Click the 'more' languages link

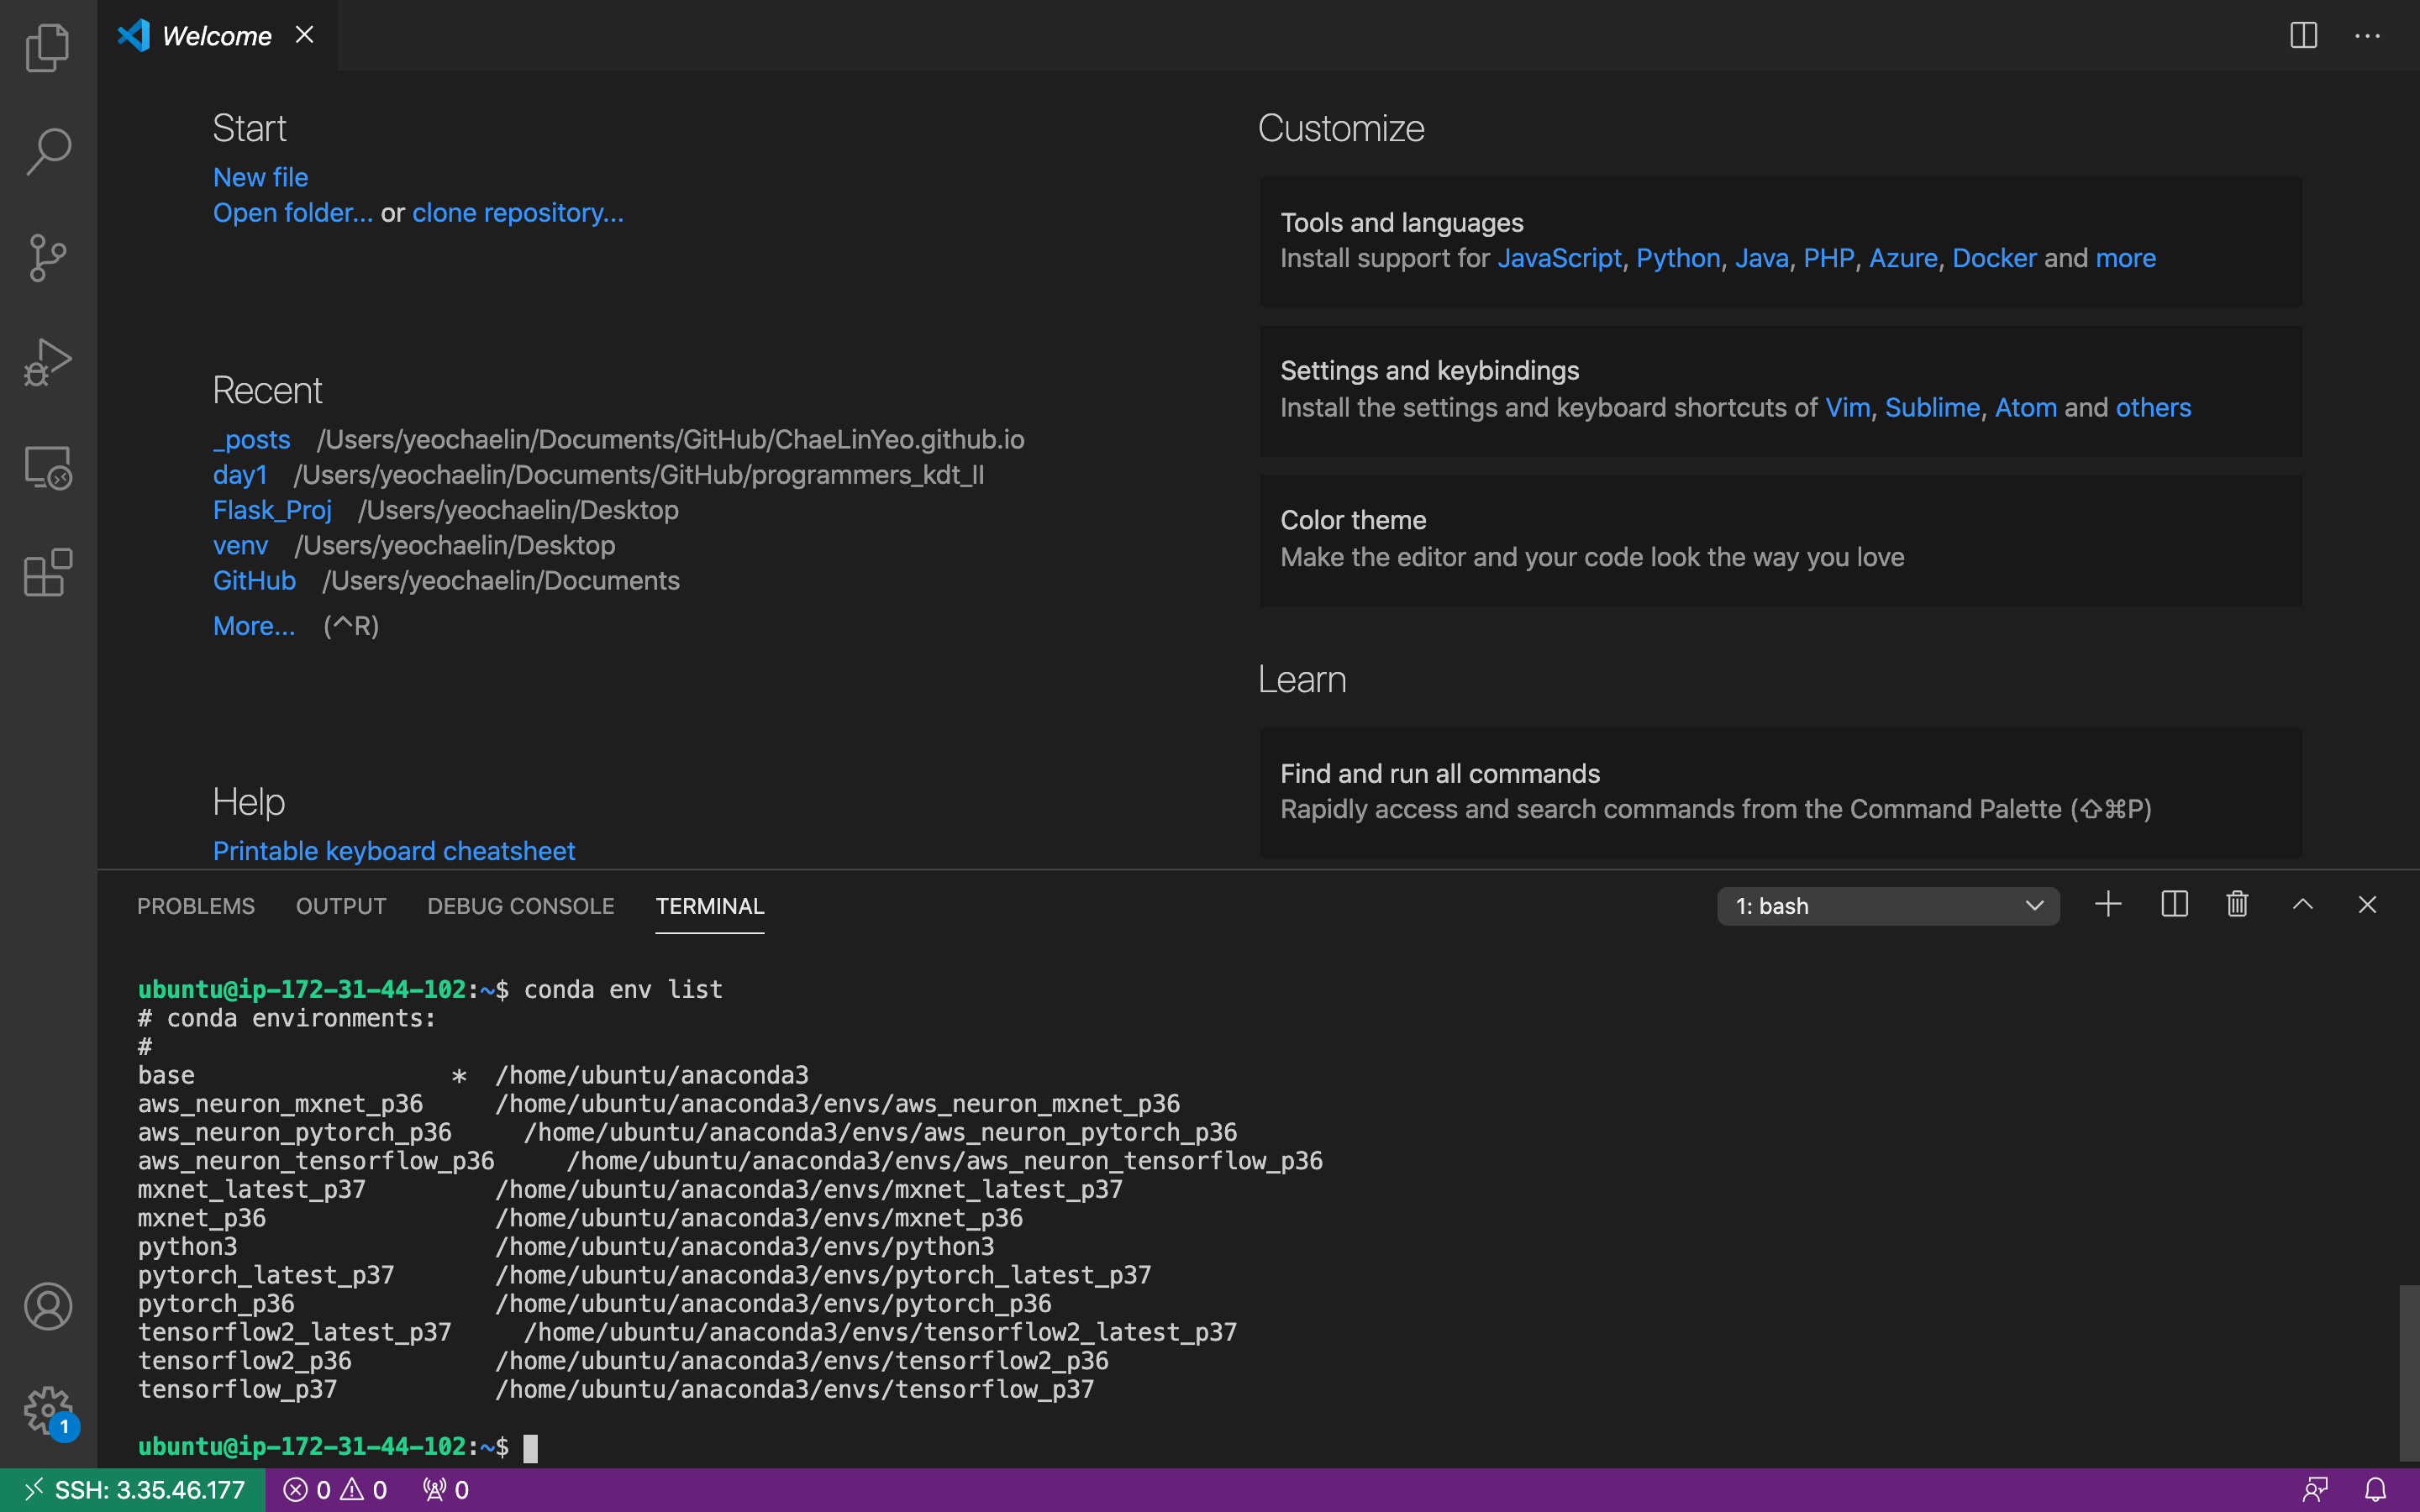tap(2126, 258)
